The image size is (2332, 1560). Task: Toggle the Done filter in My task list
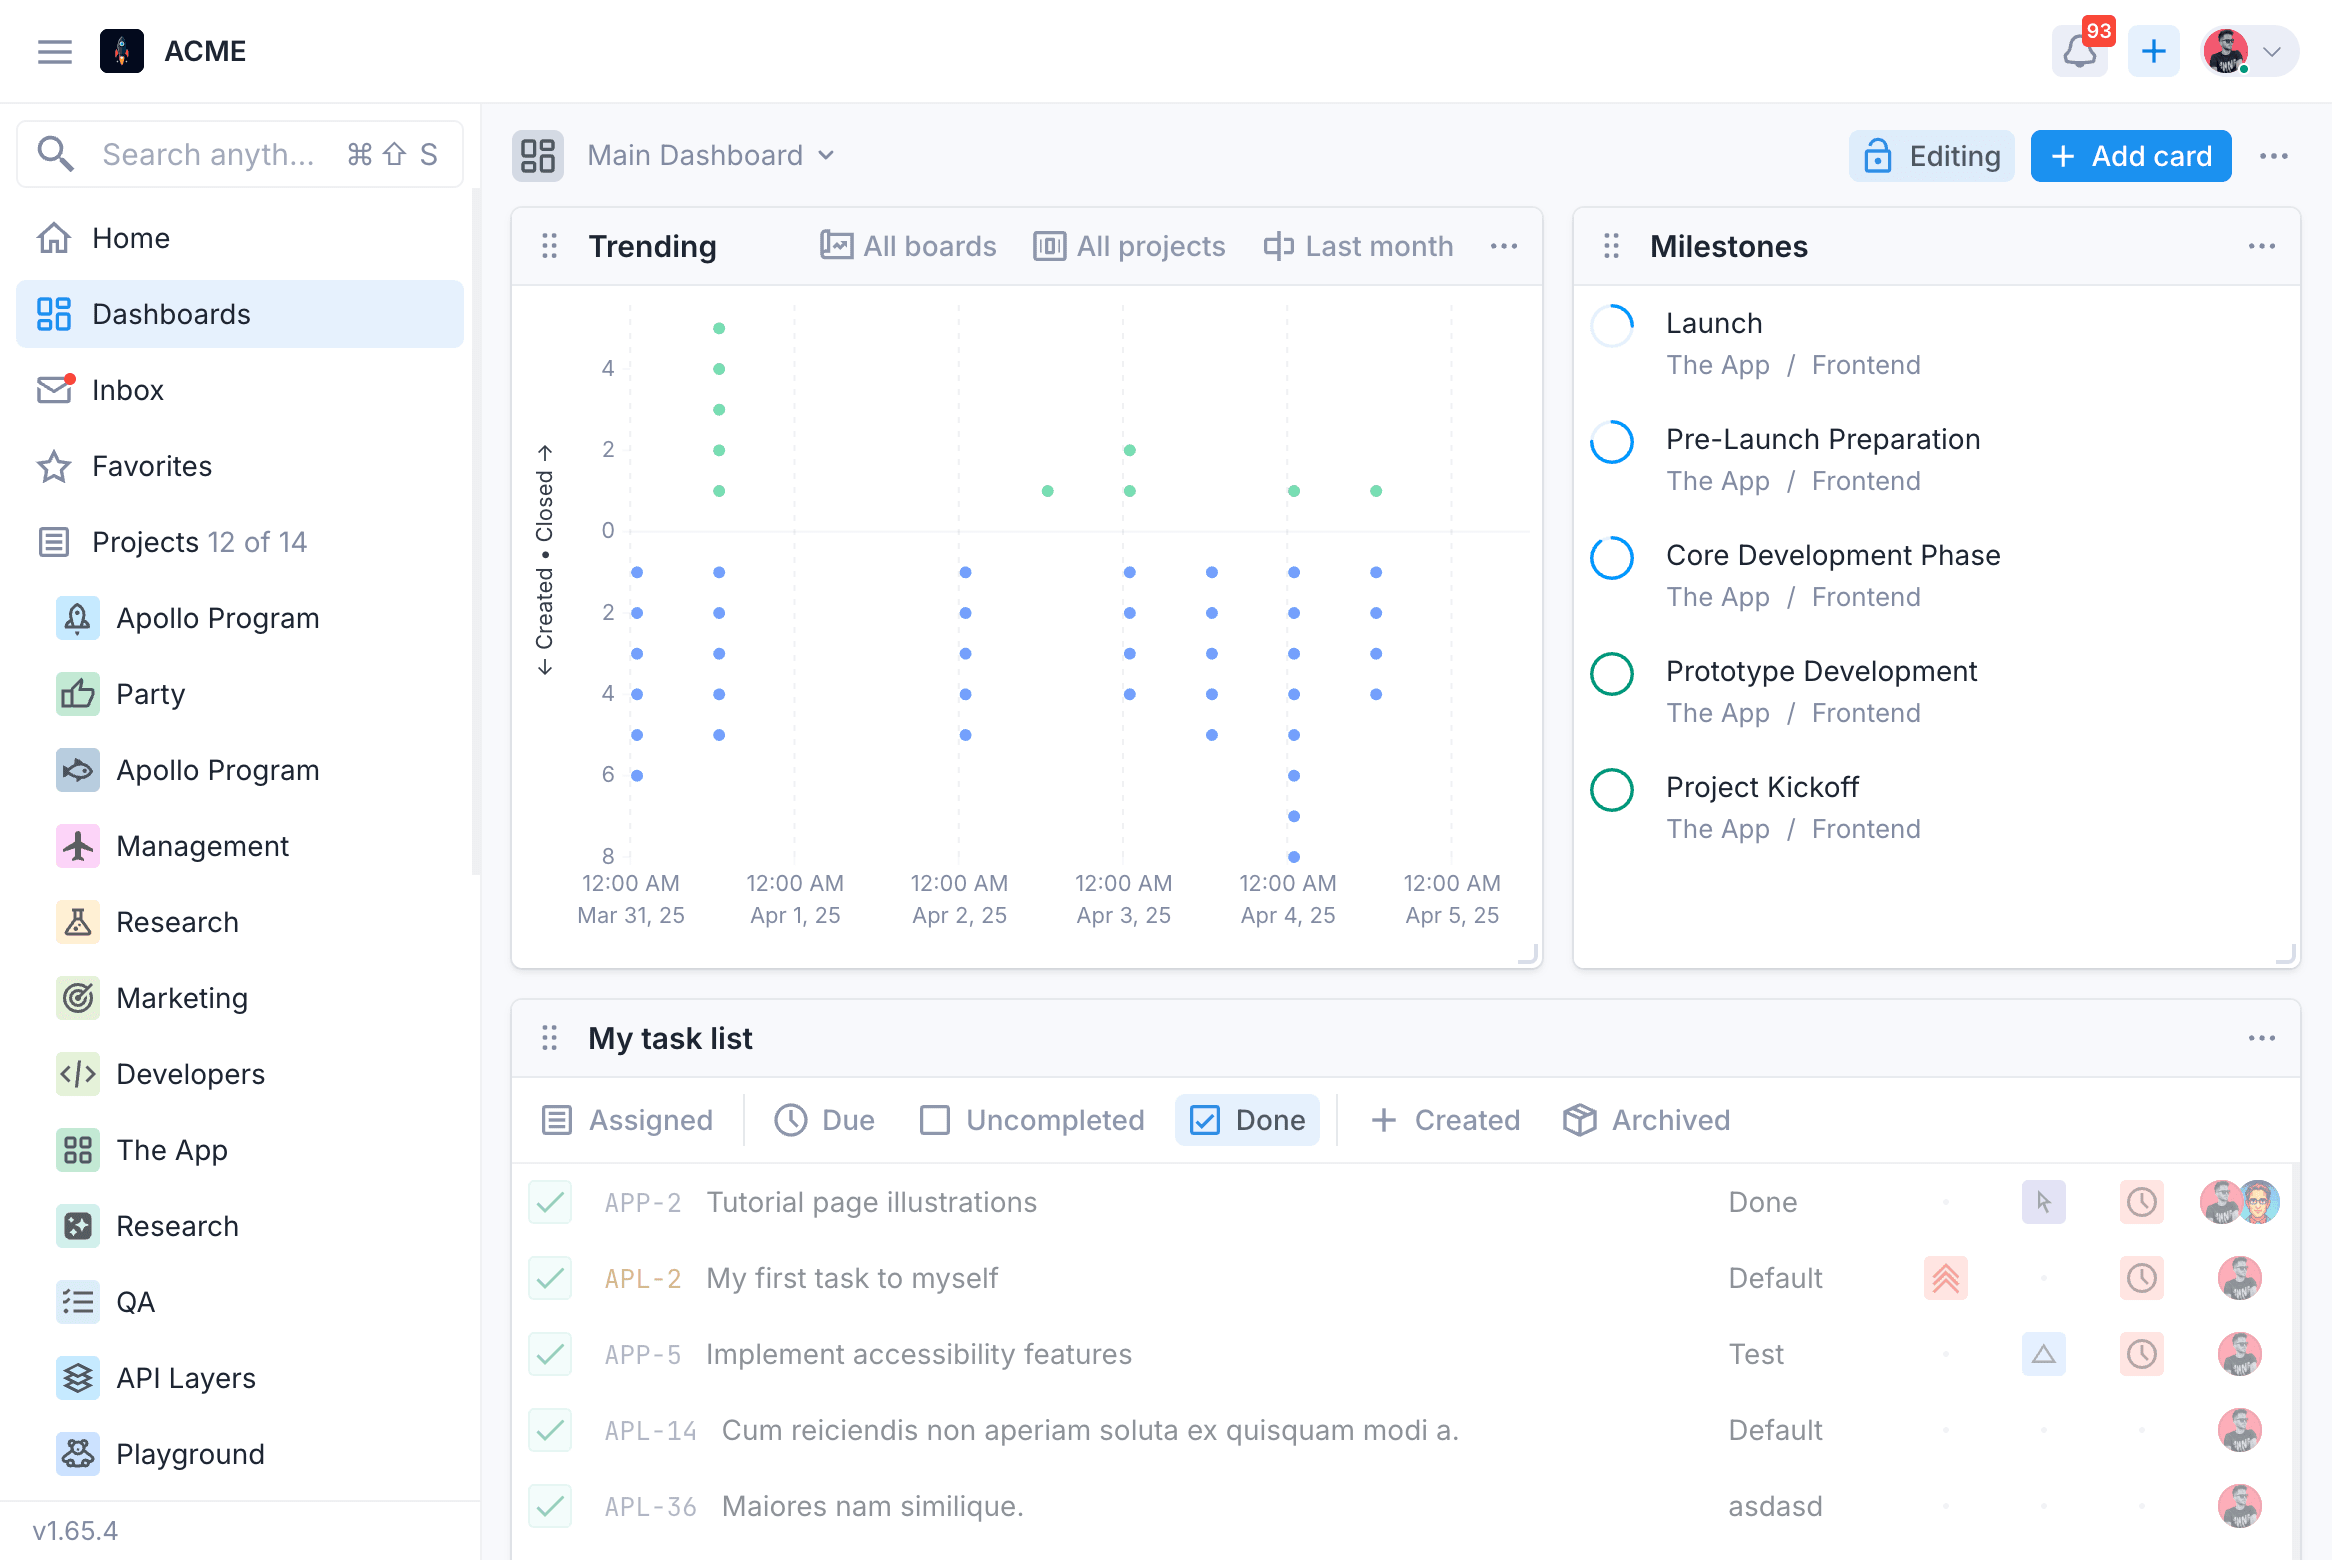point(1247,1120)
